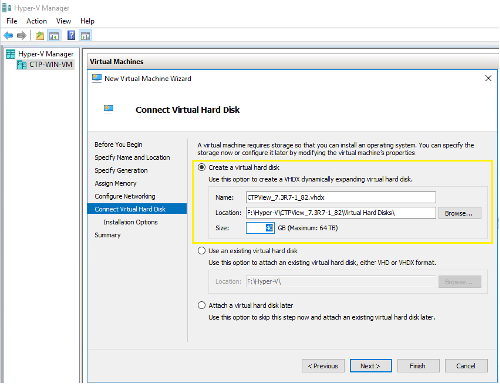
Task: Click the Finish button
Action: pos(418,366)
